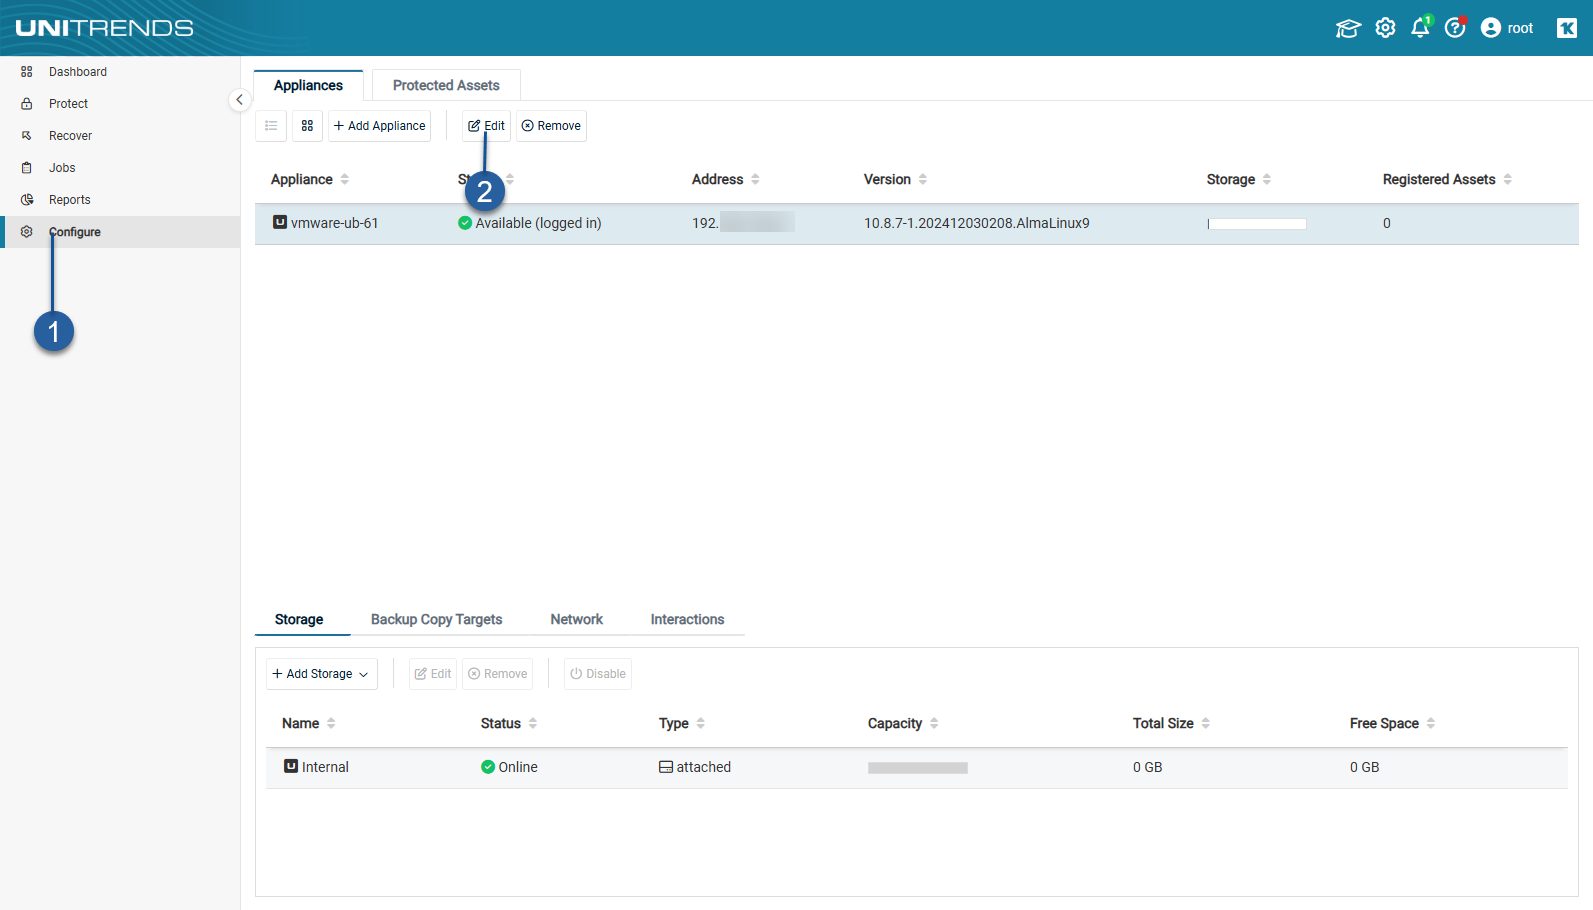Click the Reports chart icon
This screenshot has height=910, width=1593.
click(x=27, y=200)
